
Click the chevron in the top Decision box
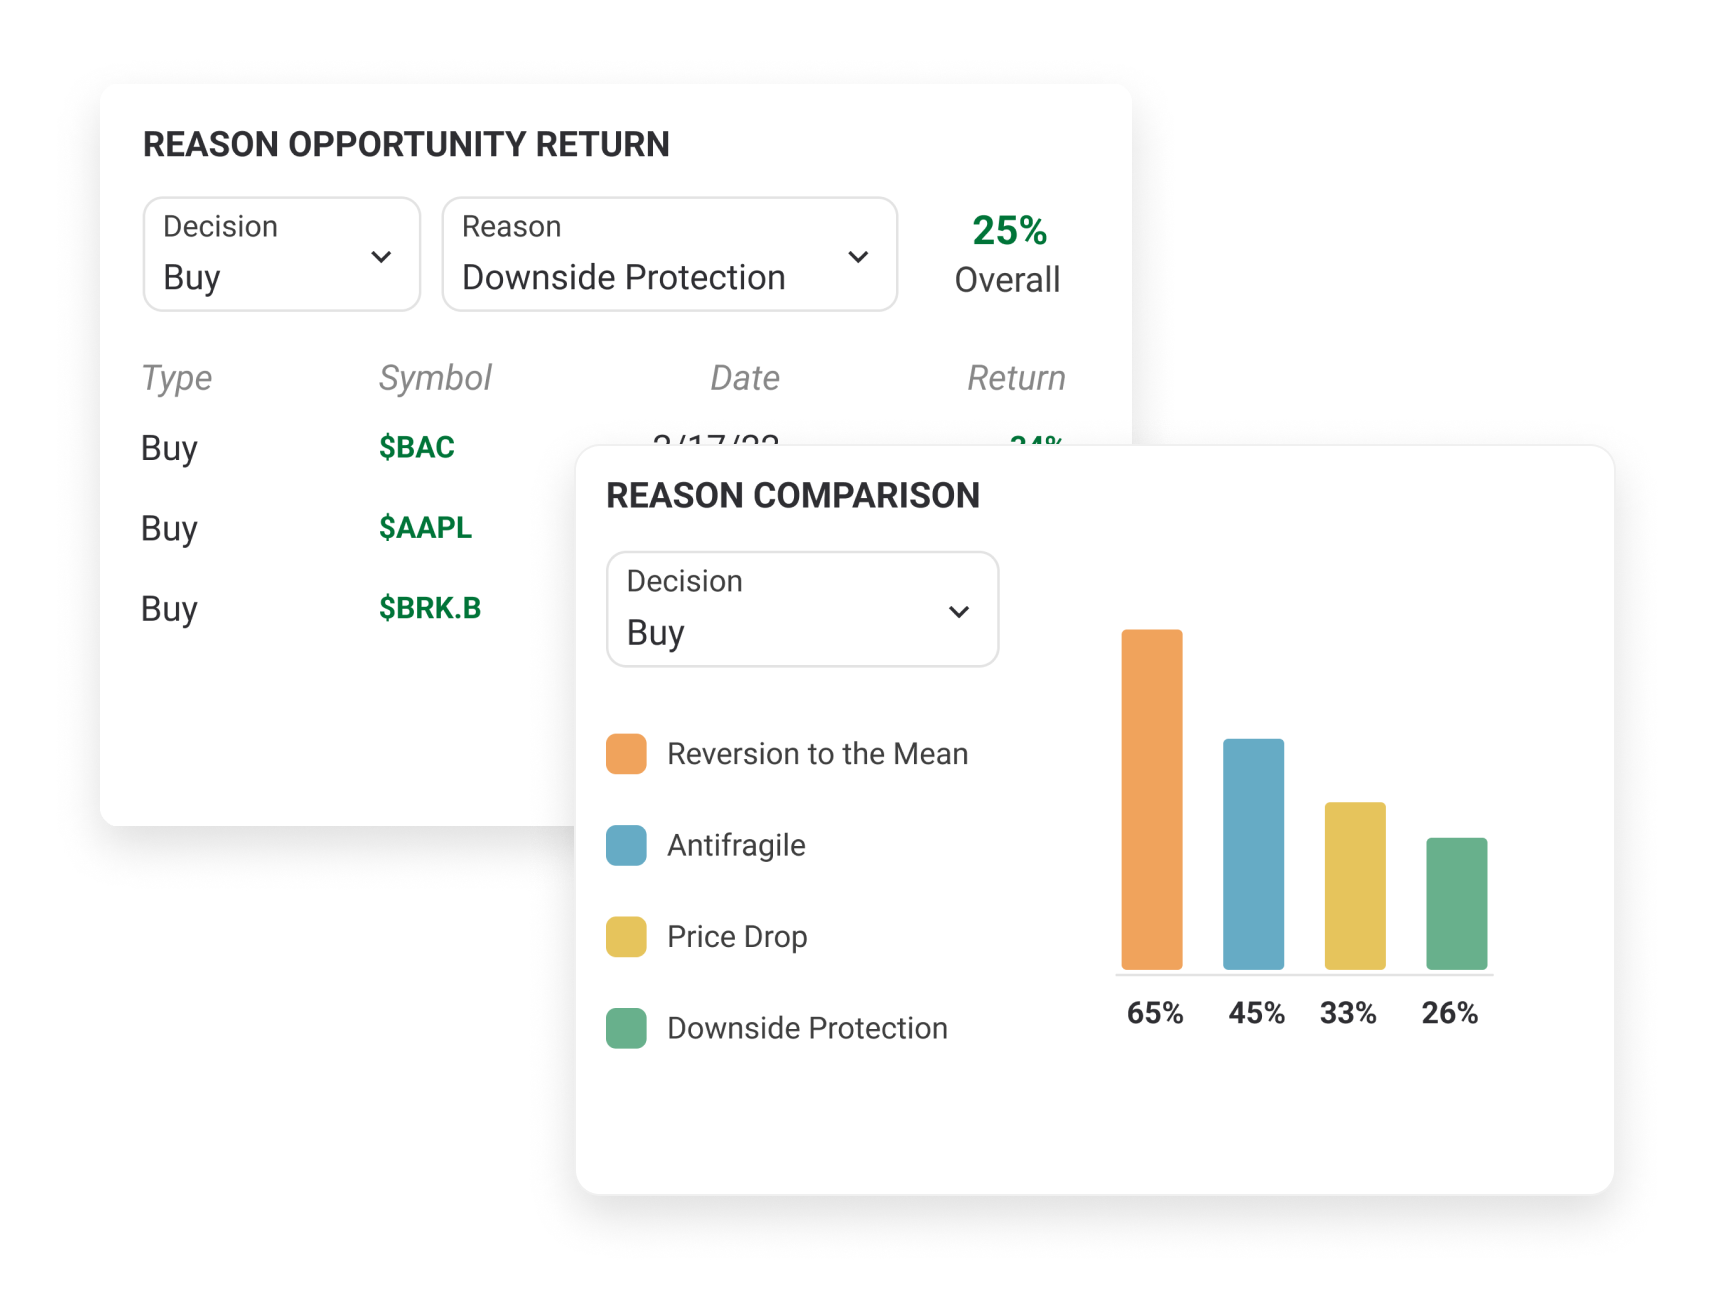[381, 257]
